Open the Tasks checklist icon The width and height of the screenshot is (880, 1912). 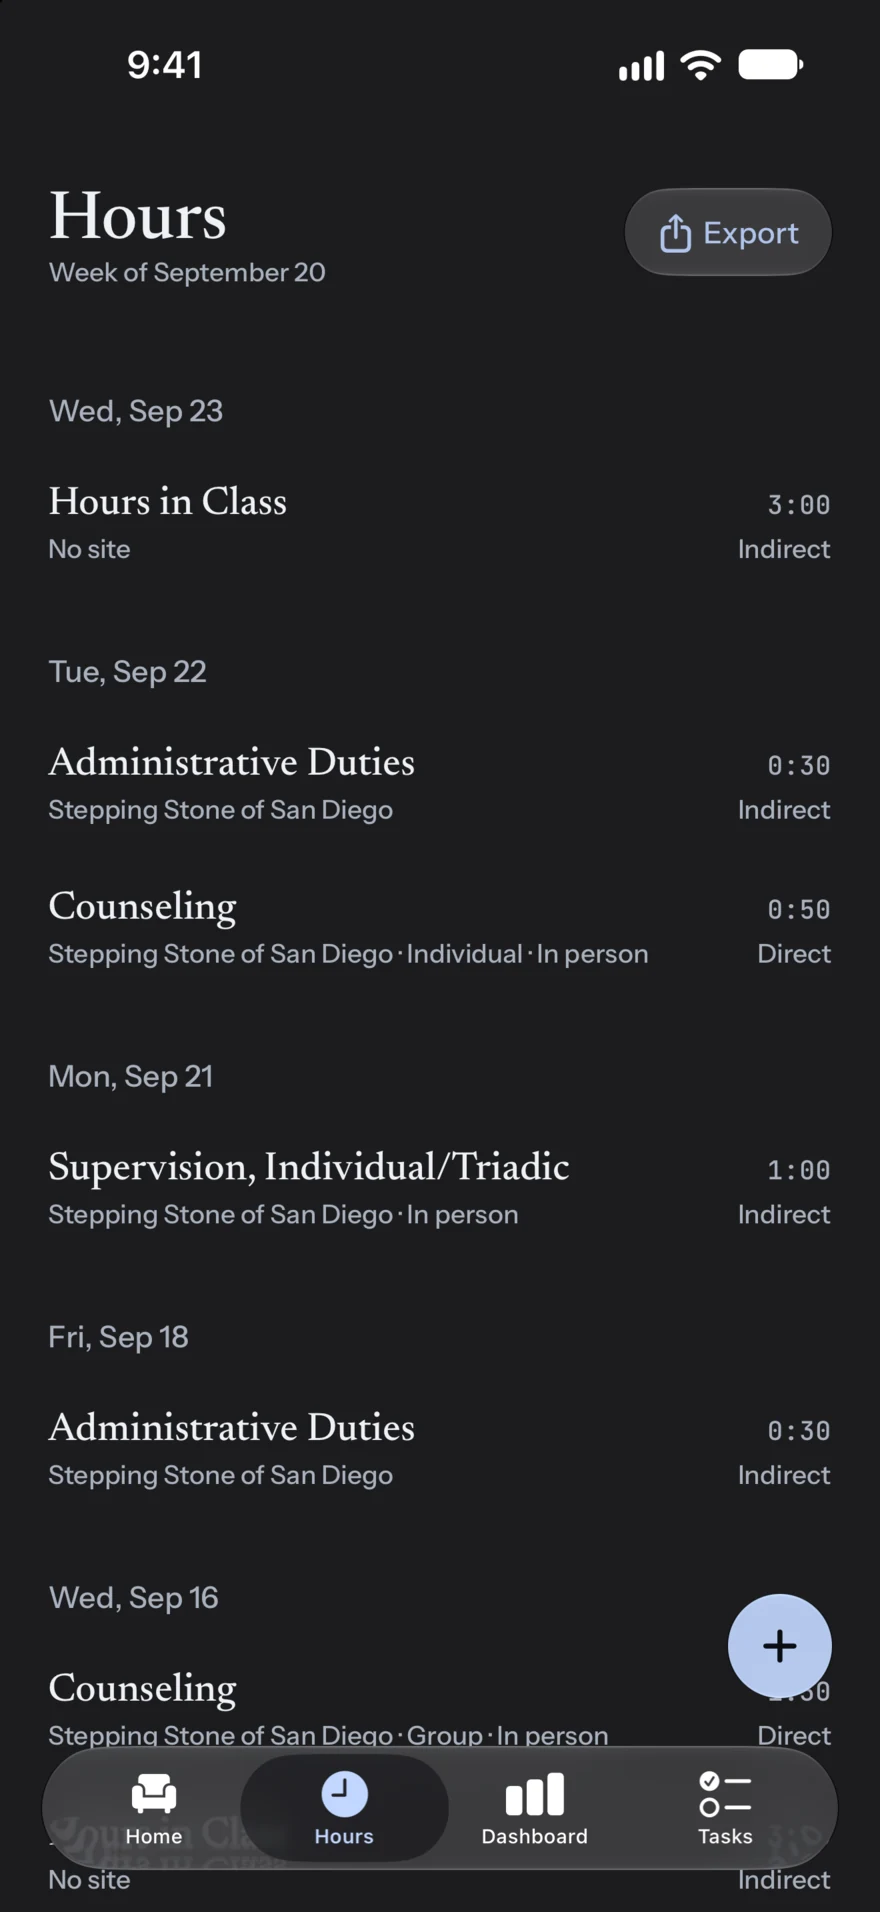[x=725, y=1794]
